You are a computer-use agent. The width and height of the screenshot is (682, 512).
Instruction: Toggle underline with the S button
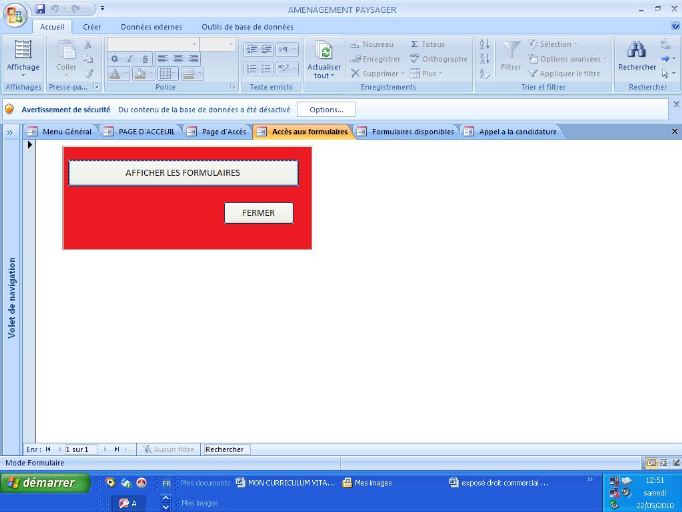point(145,59)
